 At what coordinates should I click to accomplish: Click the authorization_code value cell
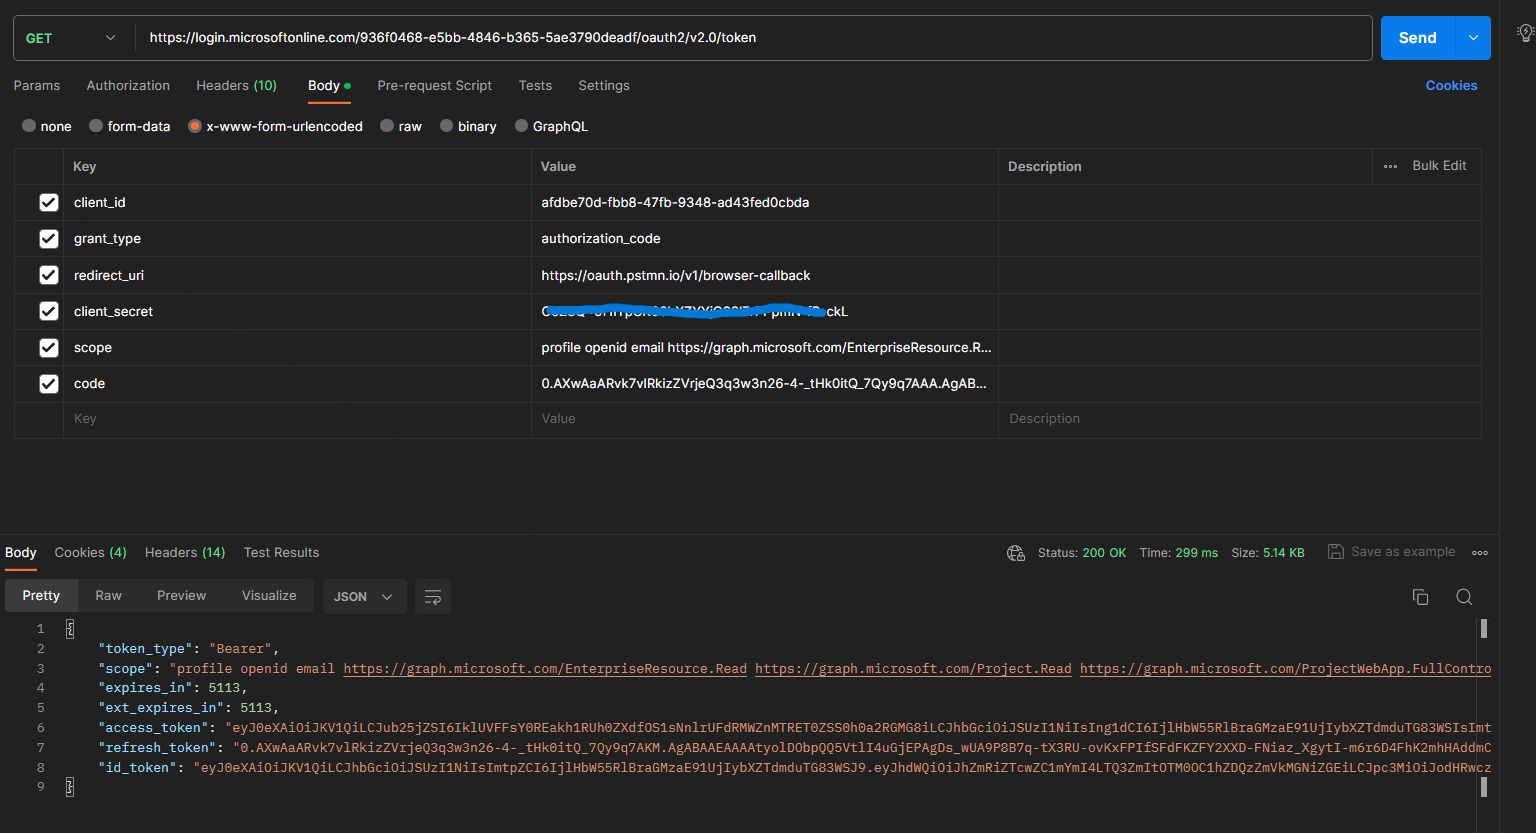pyautogui.click(x=765, y=239)
